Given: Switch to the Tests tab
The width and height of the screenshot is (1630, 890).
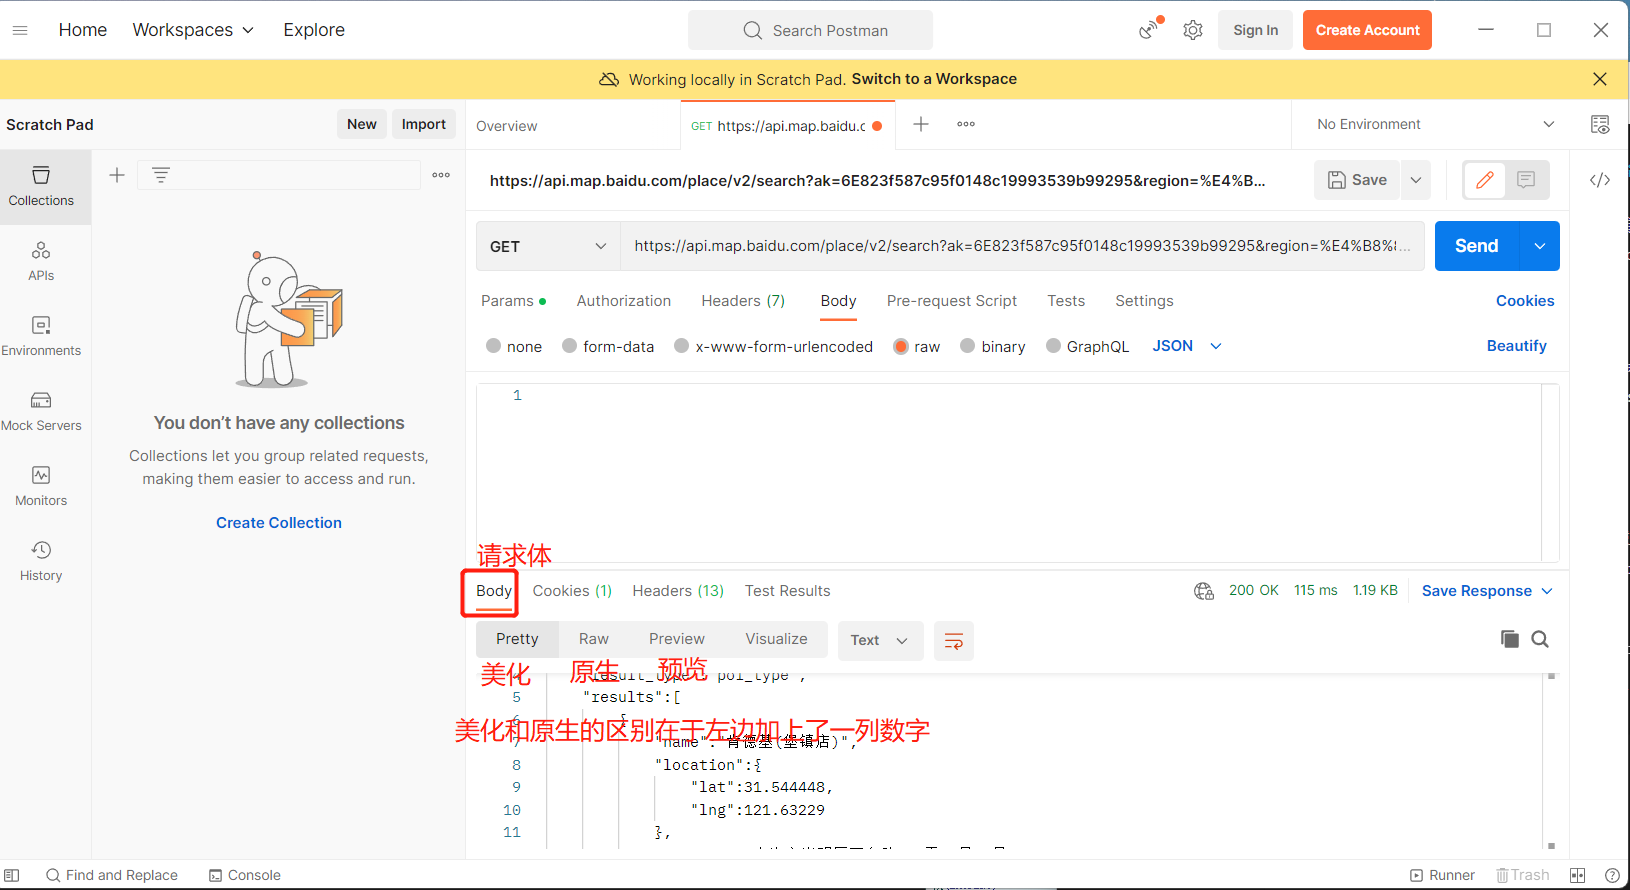Looking at the screenshot, I should pos(1066,301).
